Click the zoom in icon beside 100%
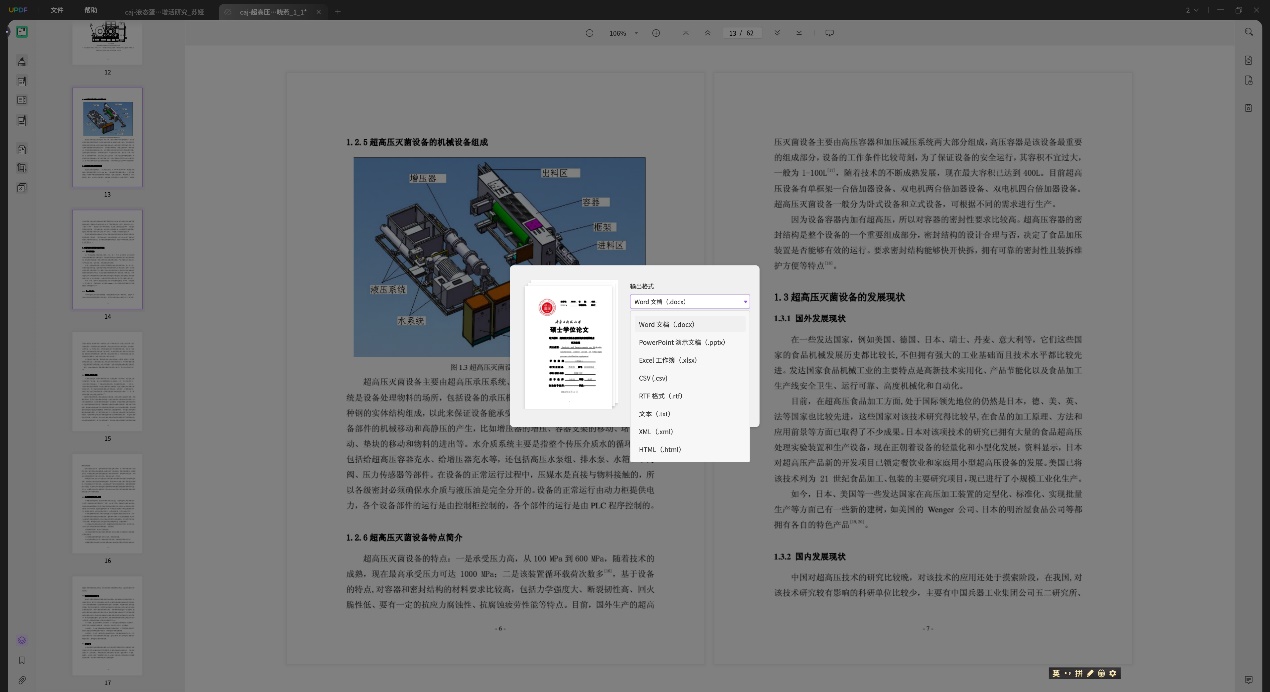Viewport: 1270px width, 692px height. click(x=656, y=33)
